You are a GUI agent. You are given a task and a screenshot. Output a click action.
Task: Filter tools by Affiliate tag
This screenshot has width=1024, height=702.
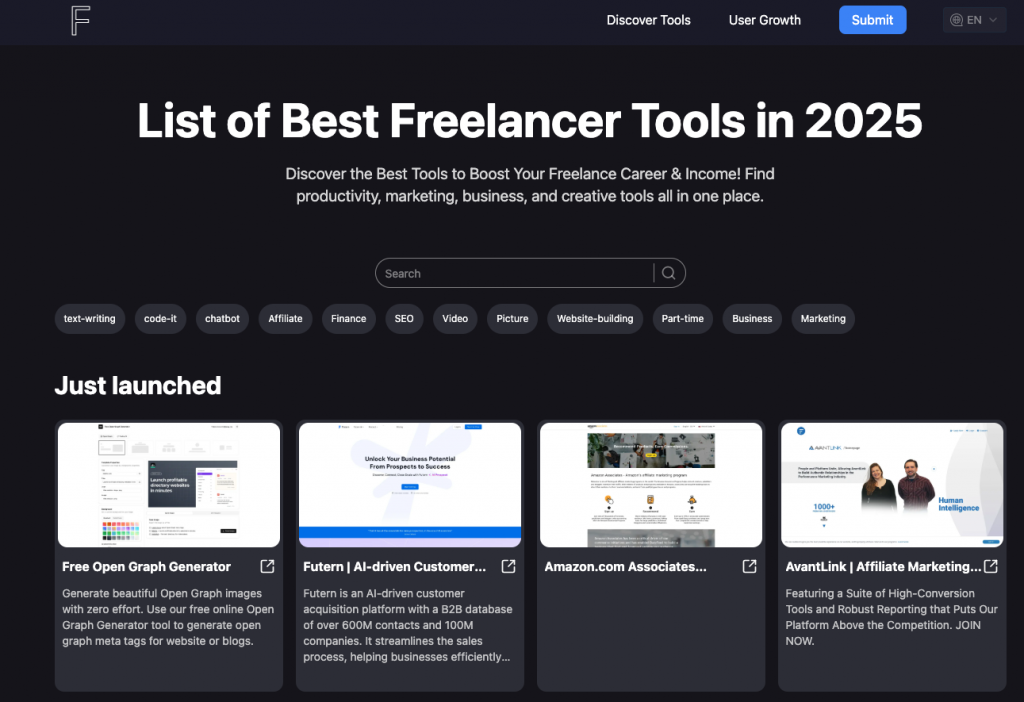click(285, 319)
